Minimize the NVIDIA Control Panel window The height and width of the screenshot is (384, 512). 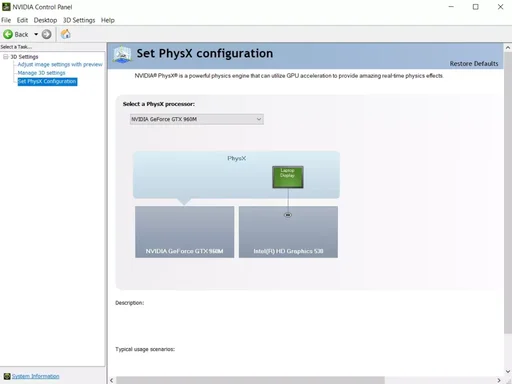[x=451, y=7]
